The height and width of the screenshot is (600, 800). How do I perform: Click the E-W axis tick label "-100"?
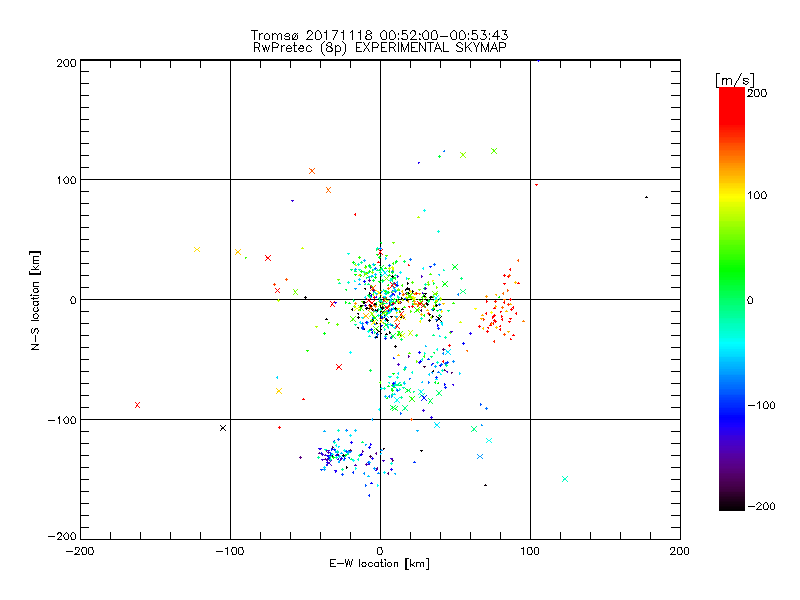[230, 551]
